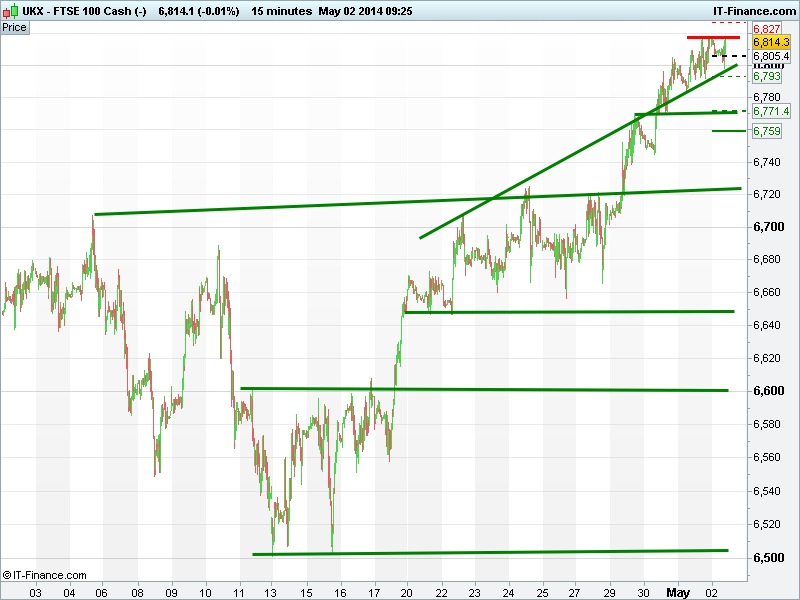Click the IT-Finance.com copyright text at bottom
800x600 pixels.
coord(45,575)
